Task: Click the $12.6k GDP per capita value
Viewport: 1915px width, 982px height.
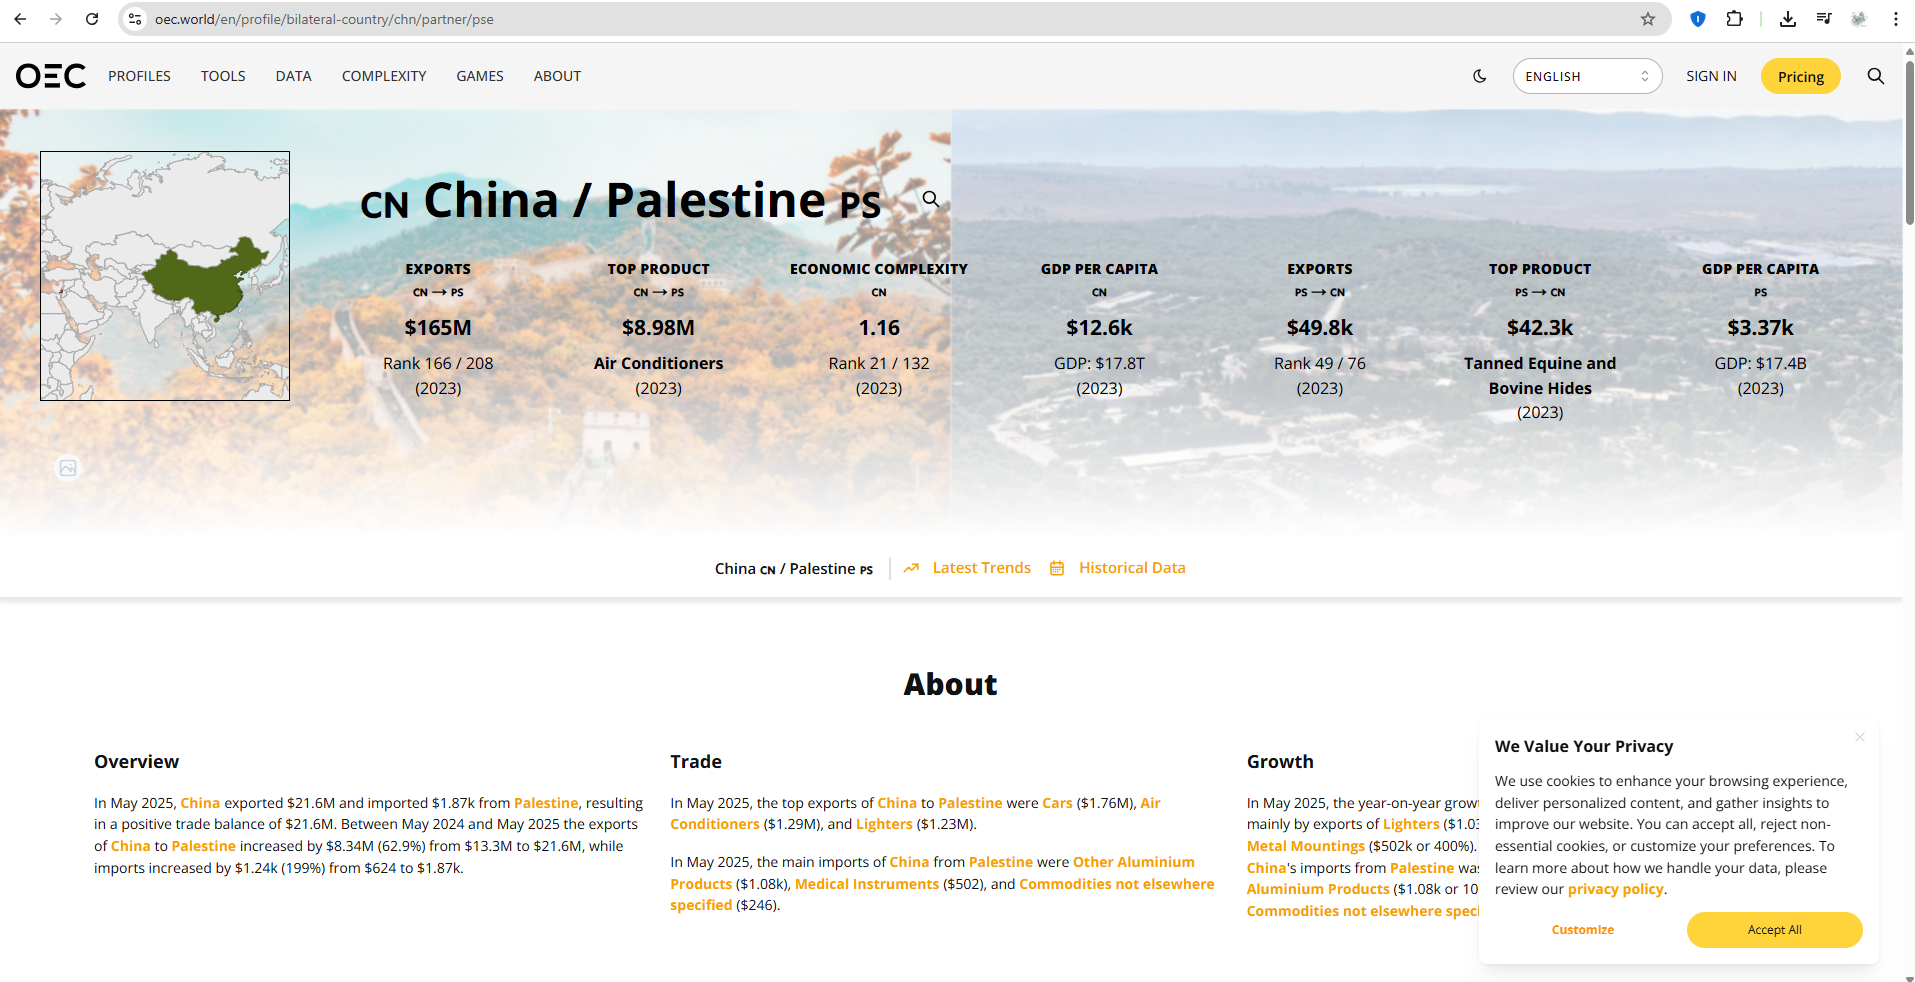Action: [x=1099, y=328]
